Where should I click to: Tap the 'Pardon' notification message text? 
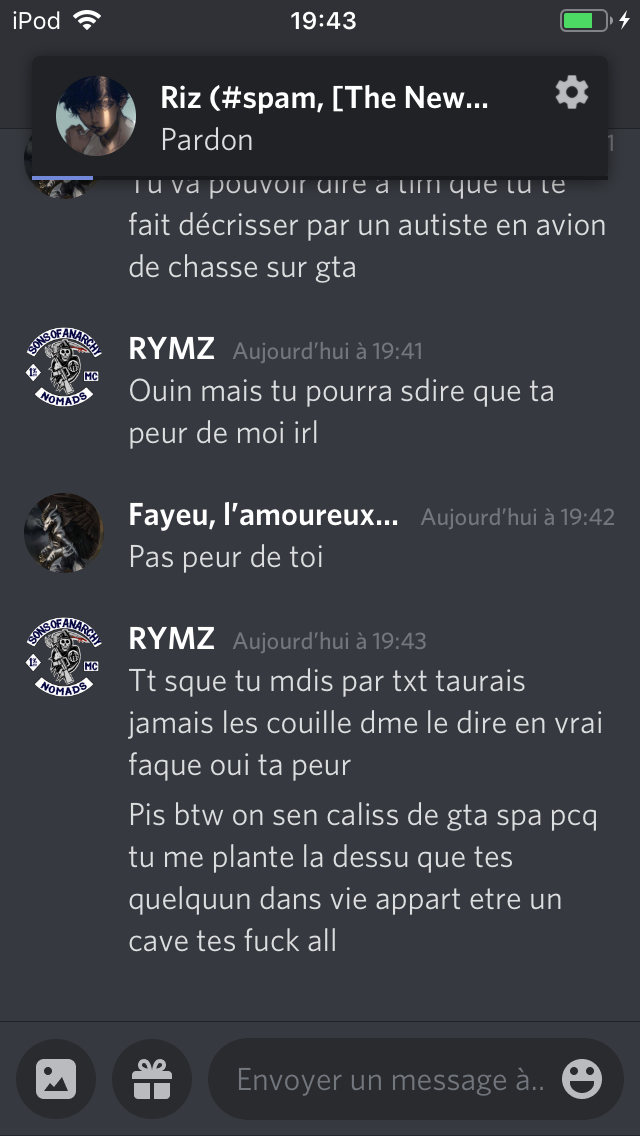pos(207,139)
